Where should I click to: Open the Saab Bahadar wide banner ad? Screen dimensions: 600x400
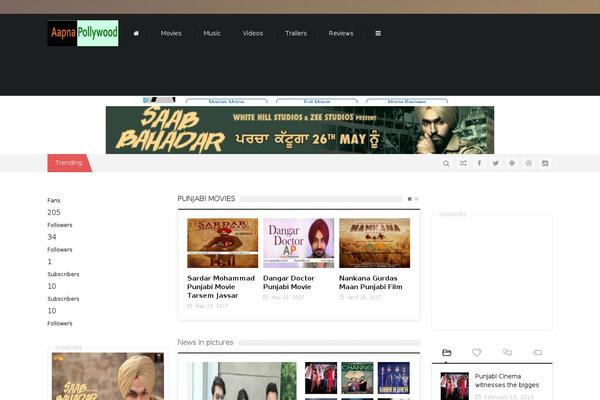pyautogui.click(x=300, y=130)
